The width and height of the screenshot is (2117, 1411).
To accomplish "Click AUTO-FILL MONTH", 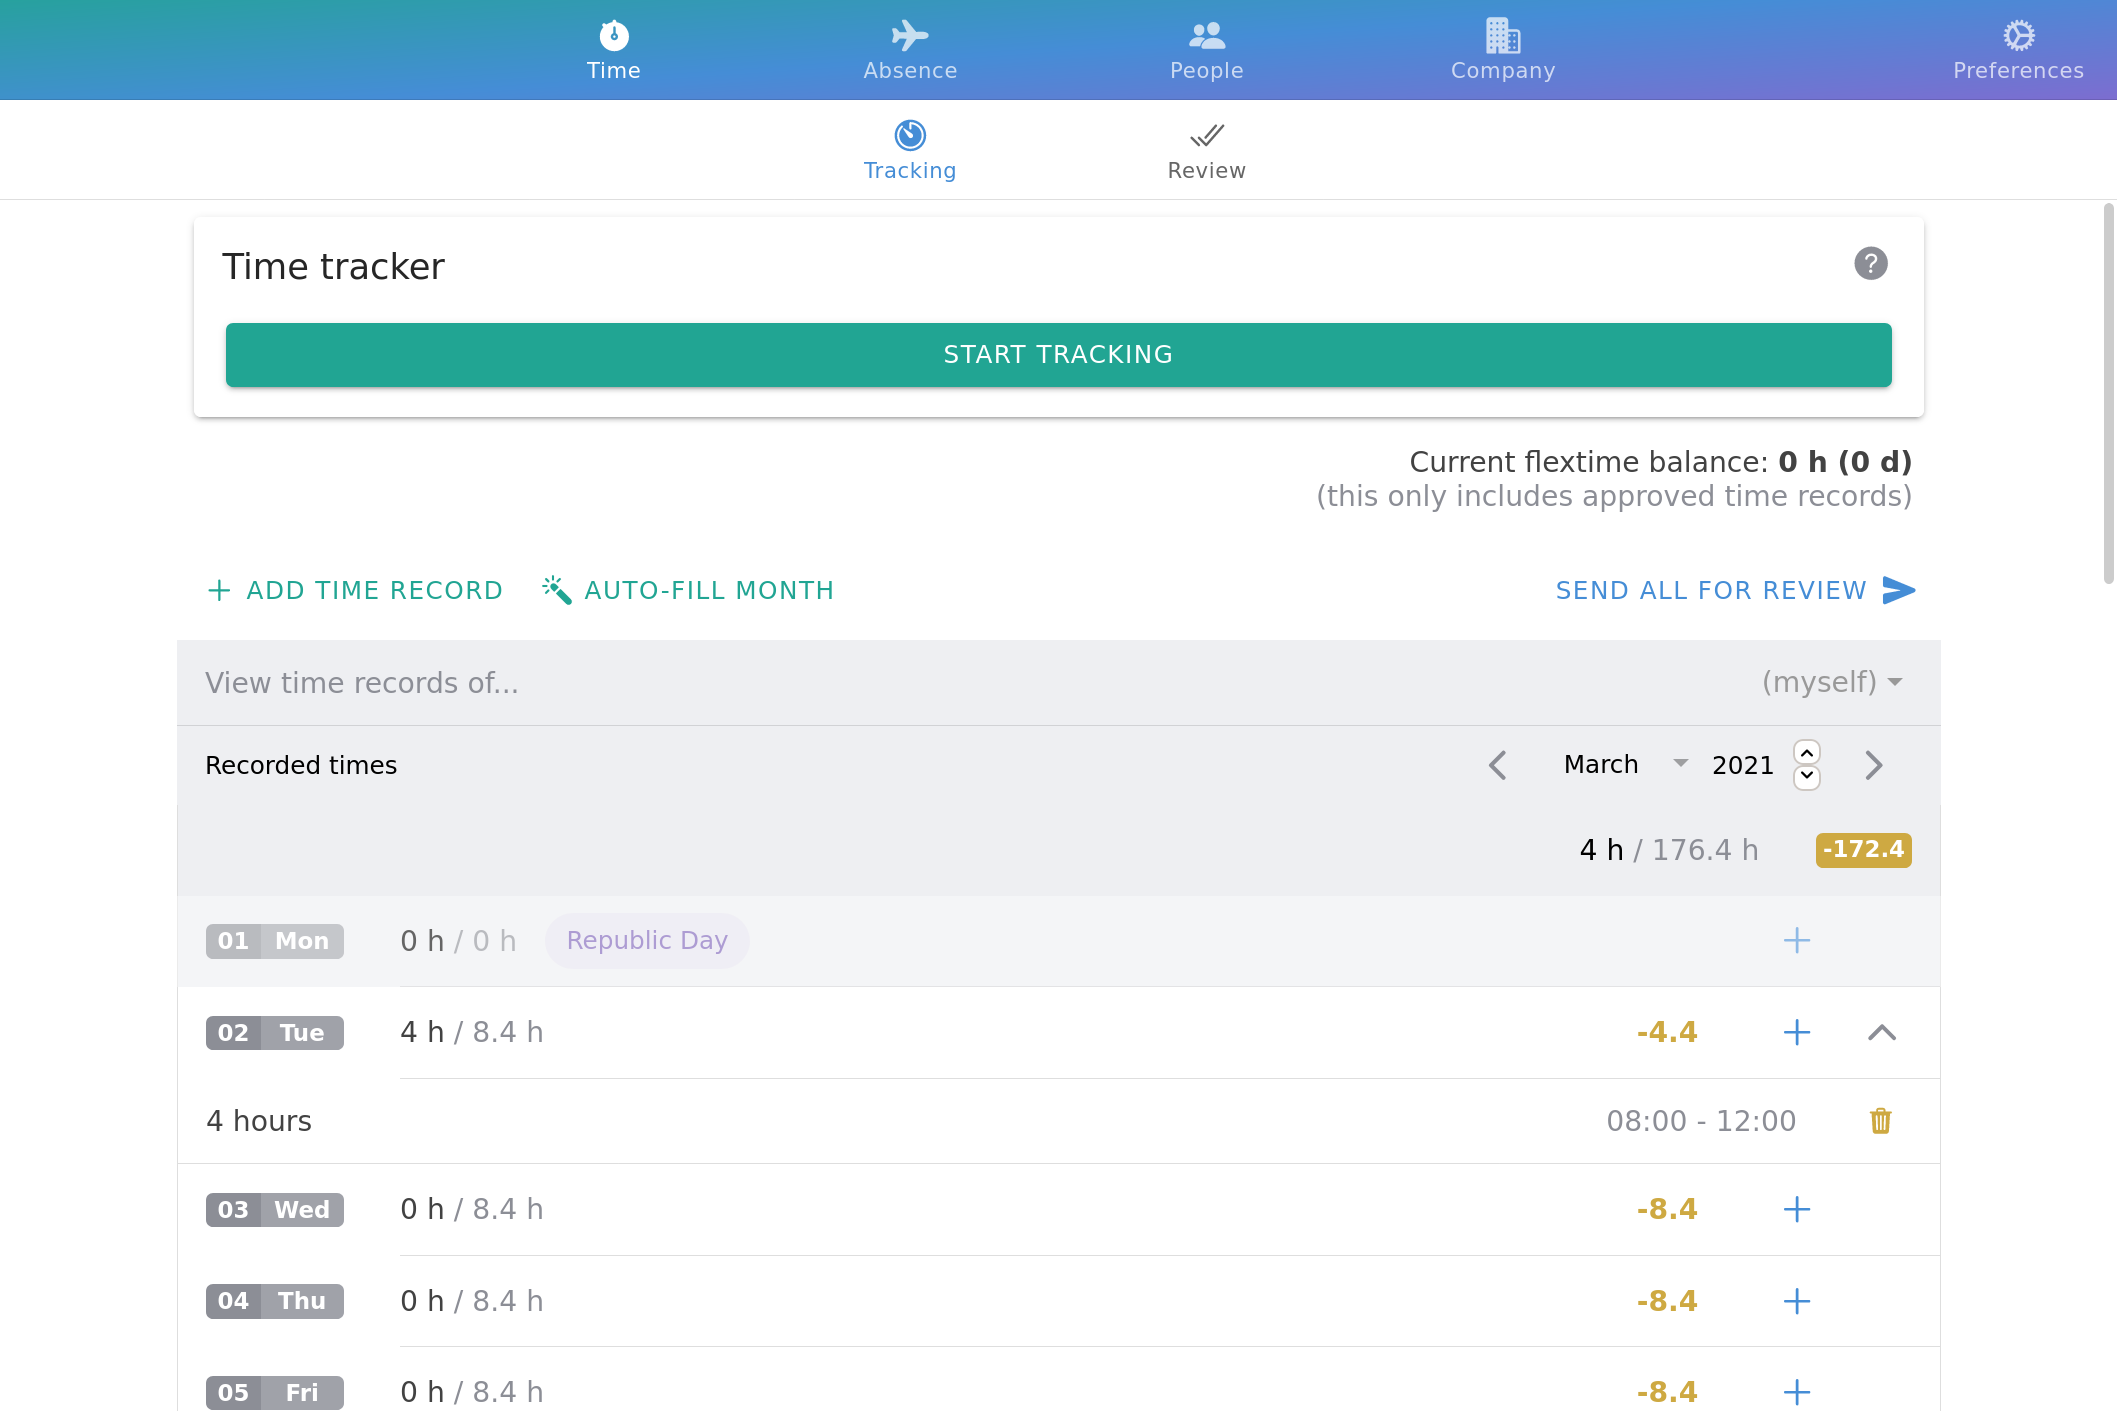I will (x=687, y=590).
